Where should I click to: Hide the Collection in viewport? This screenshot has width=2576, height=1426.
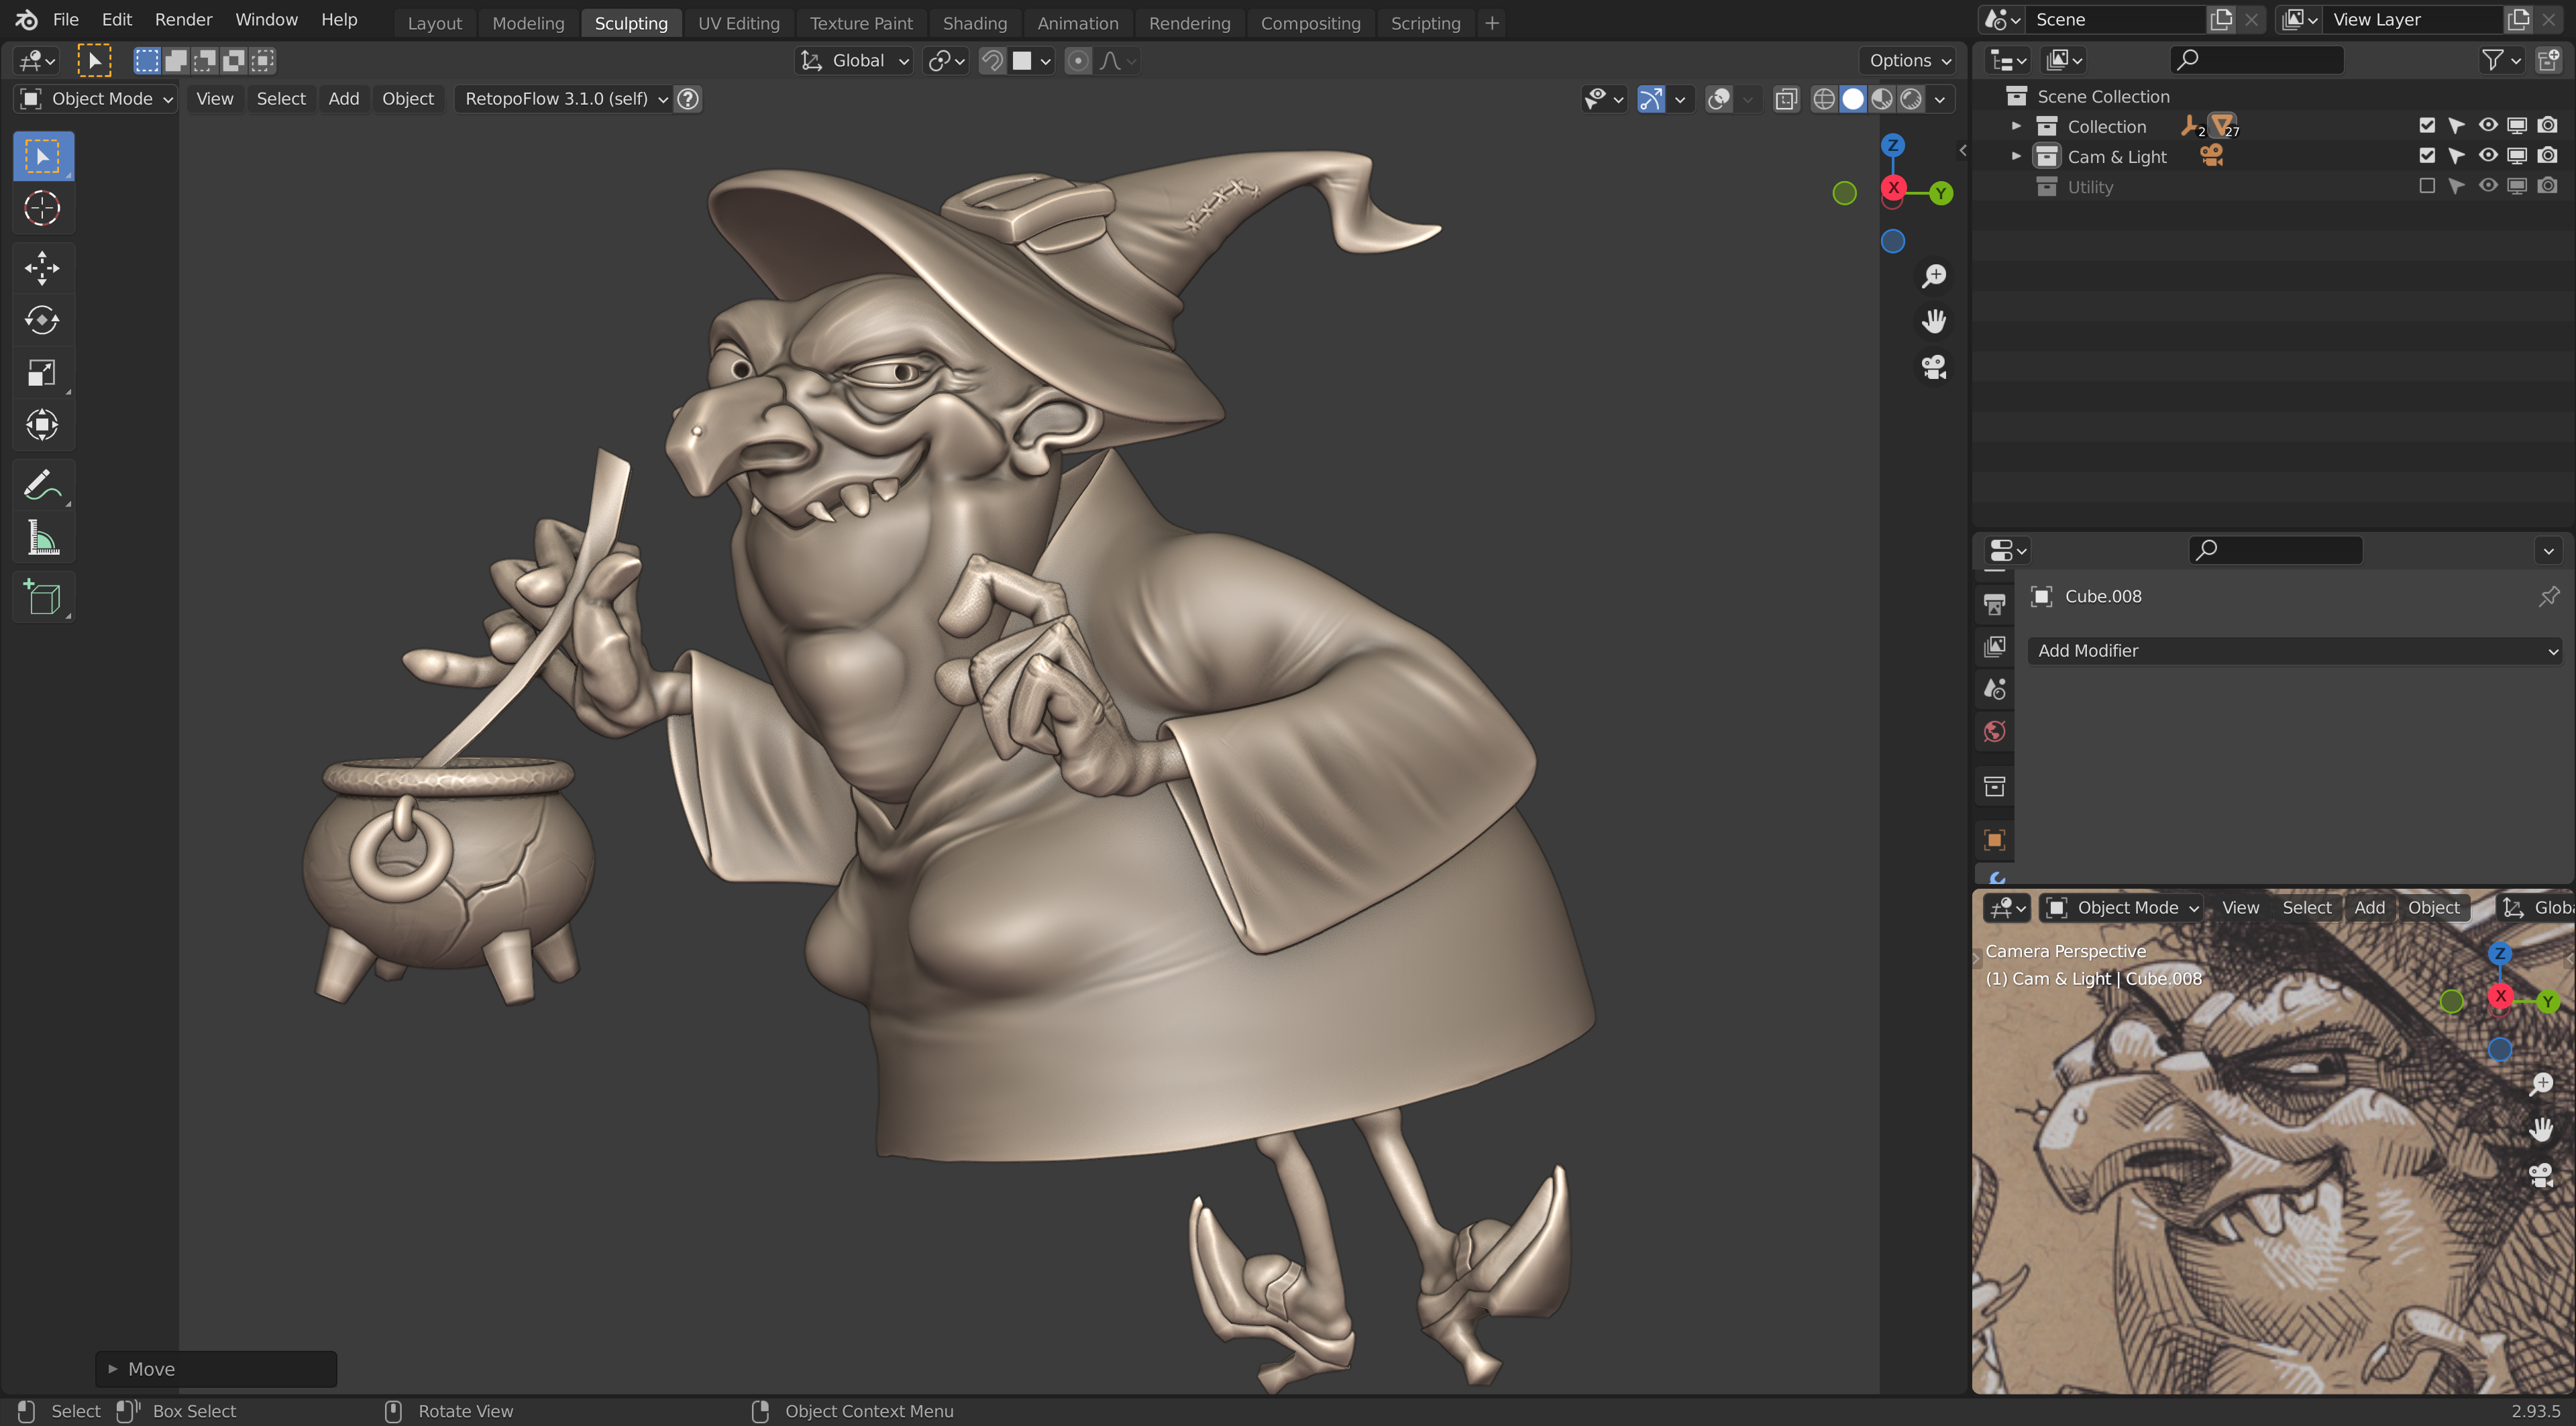tap(2487, 126)
